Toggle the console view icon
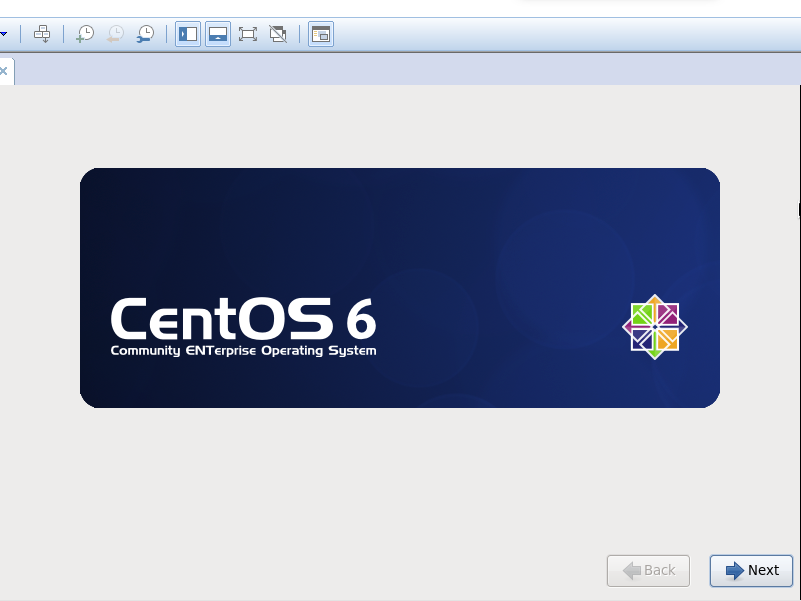The width and height of the screenshot is (801, 601). 321,34
